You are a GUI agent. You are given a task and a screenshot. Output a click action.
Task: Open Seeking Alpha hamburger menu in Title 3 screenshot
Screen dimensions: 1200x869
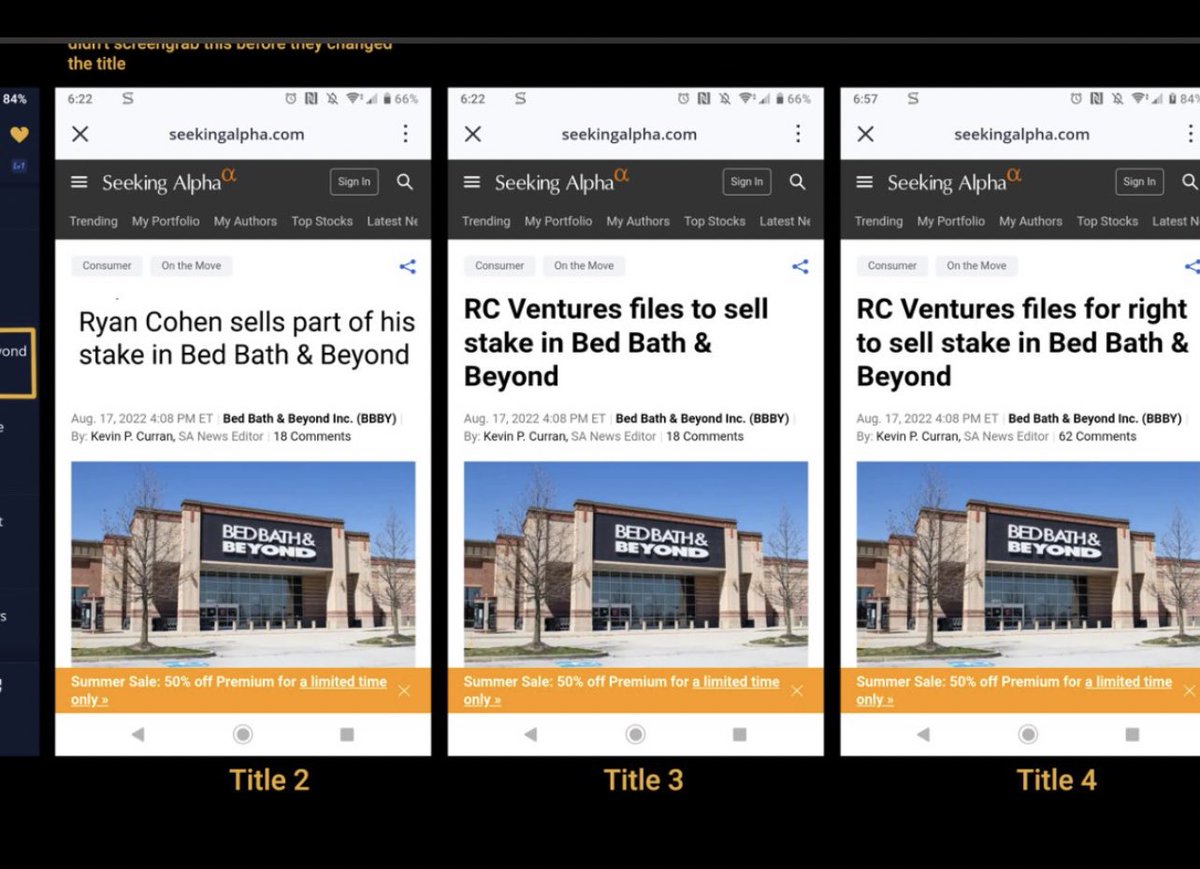tap(473, 182)
